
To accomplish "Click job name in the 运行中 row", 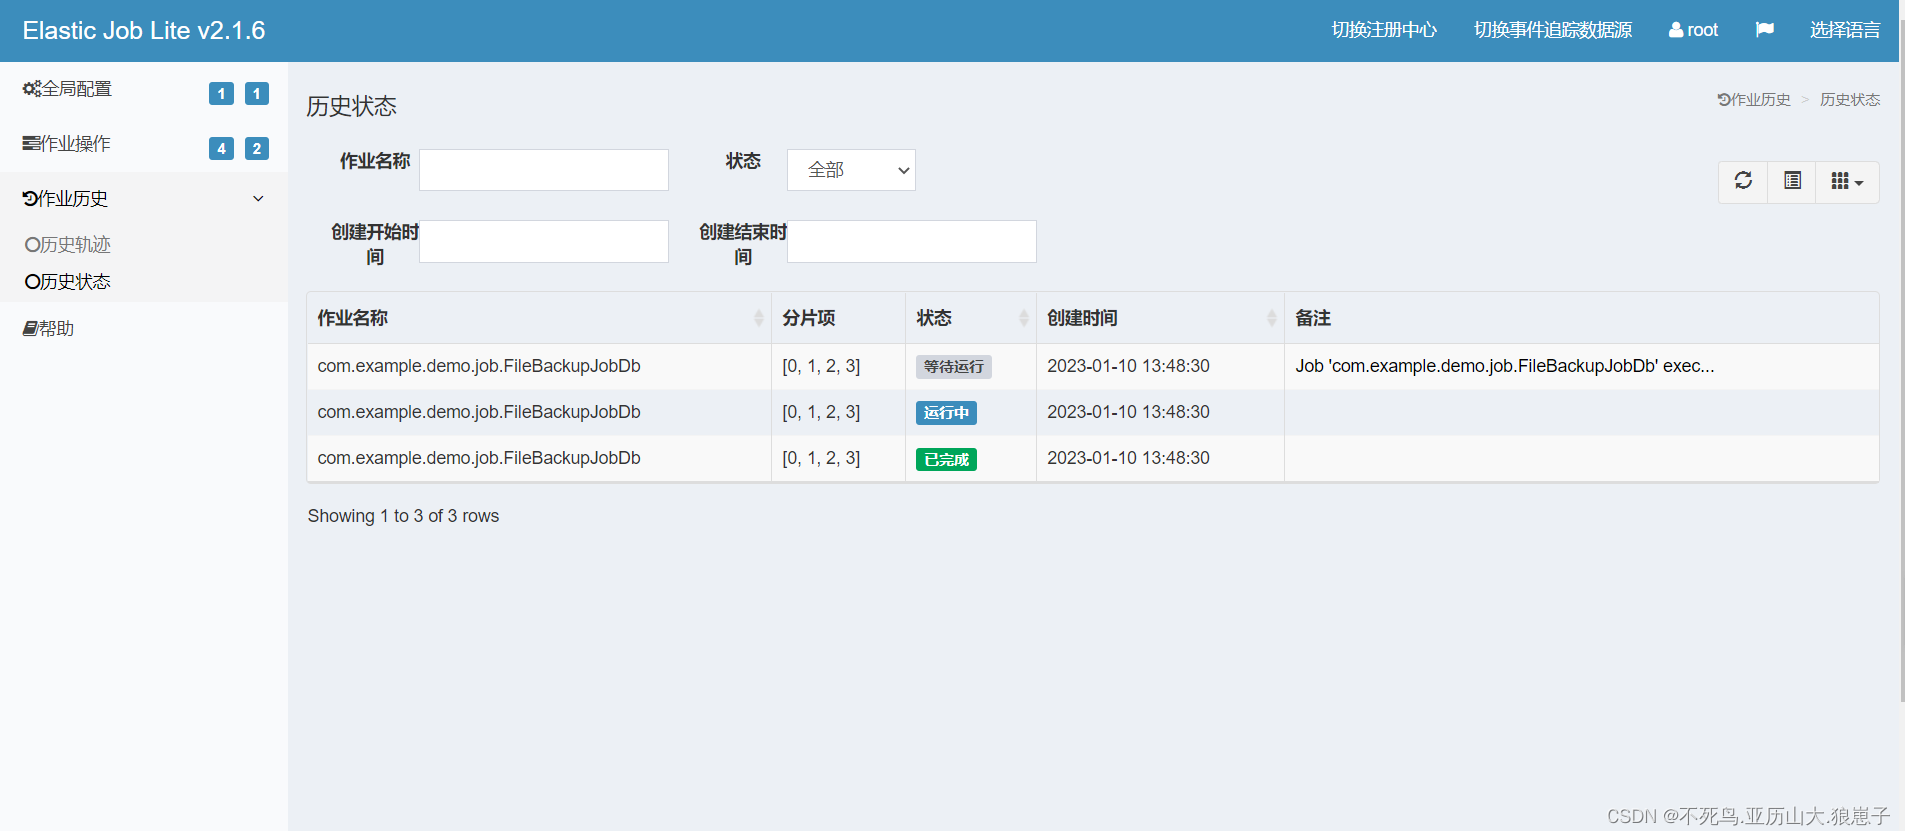I will click(479, 412).
